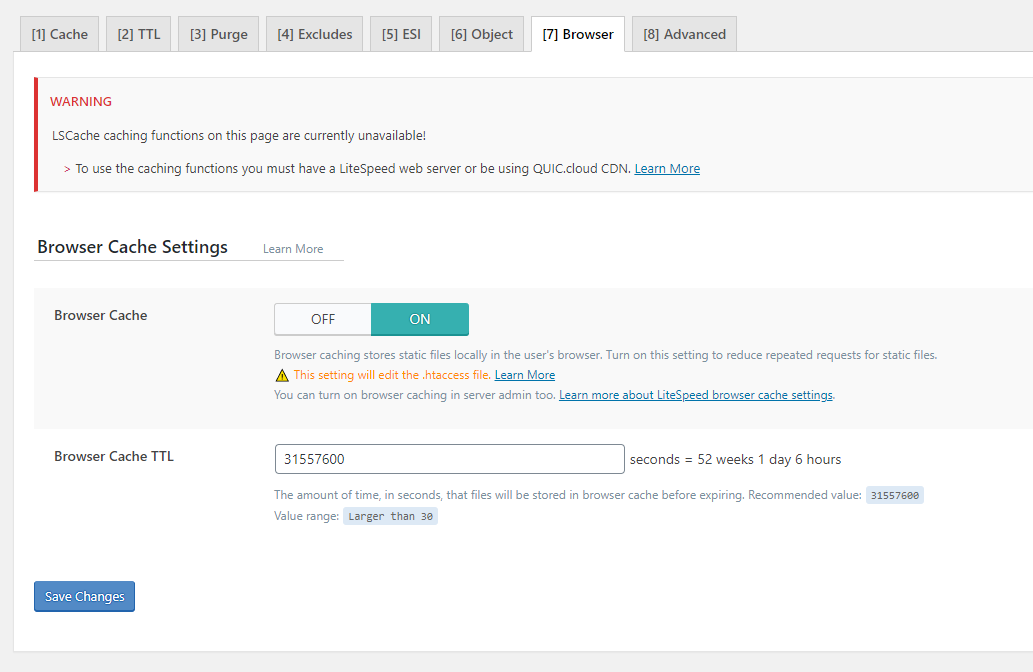
Task: Click 'LSCache caching functions... currently unavailable' text
Action: [x=239, y=136]
